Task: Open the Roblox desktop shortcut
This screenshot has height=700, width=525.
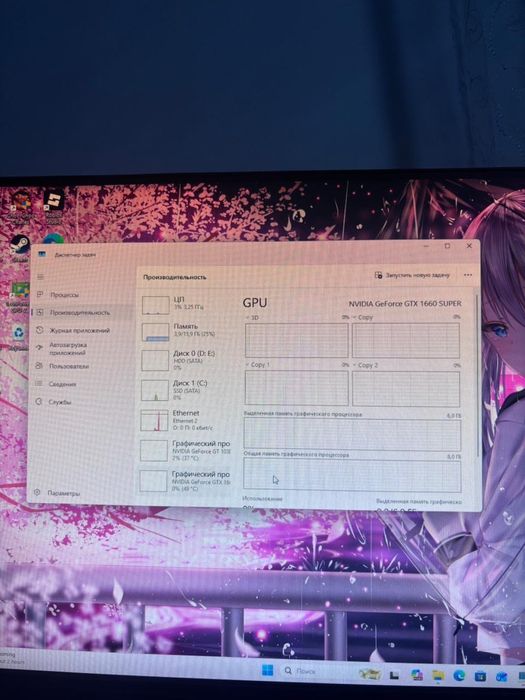Action: (54, 207)
